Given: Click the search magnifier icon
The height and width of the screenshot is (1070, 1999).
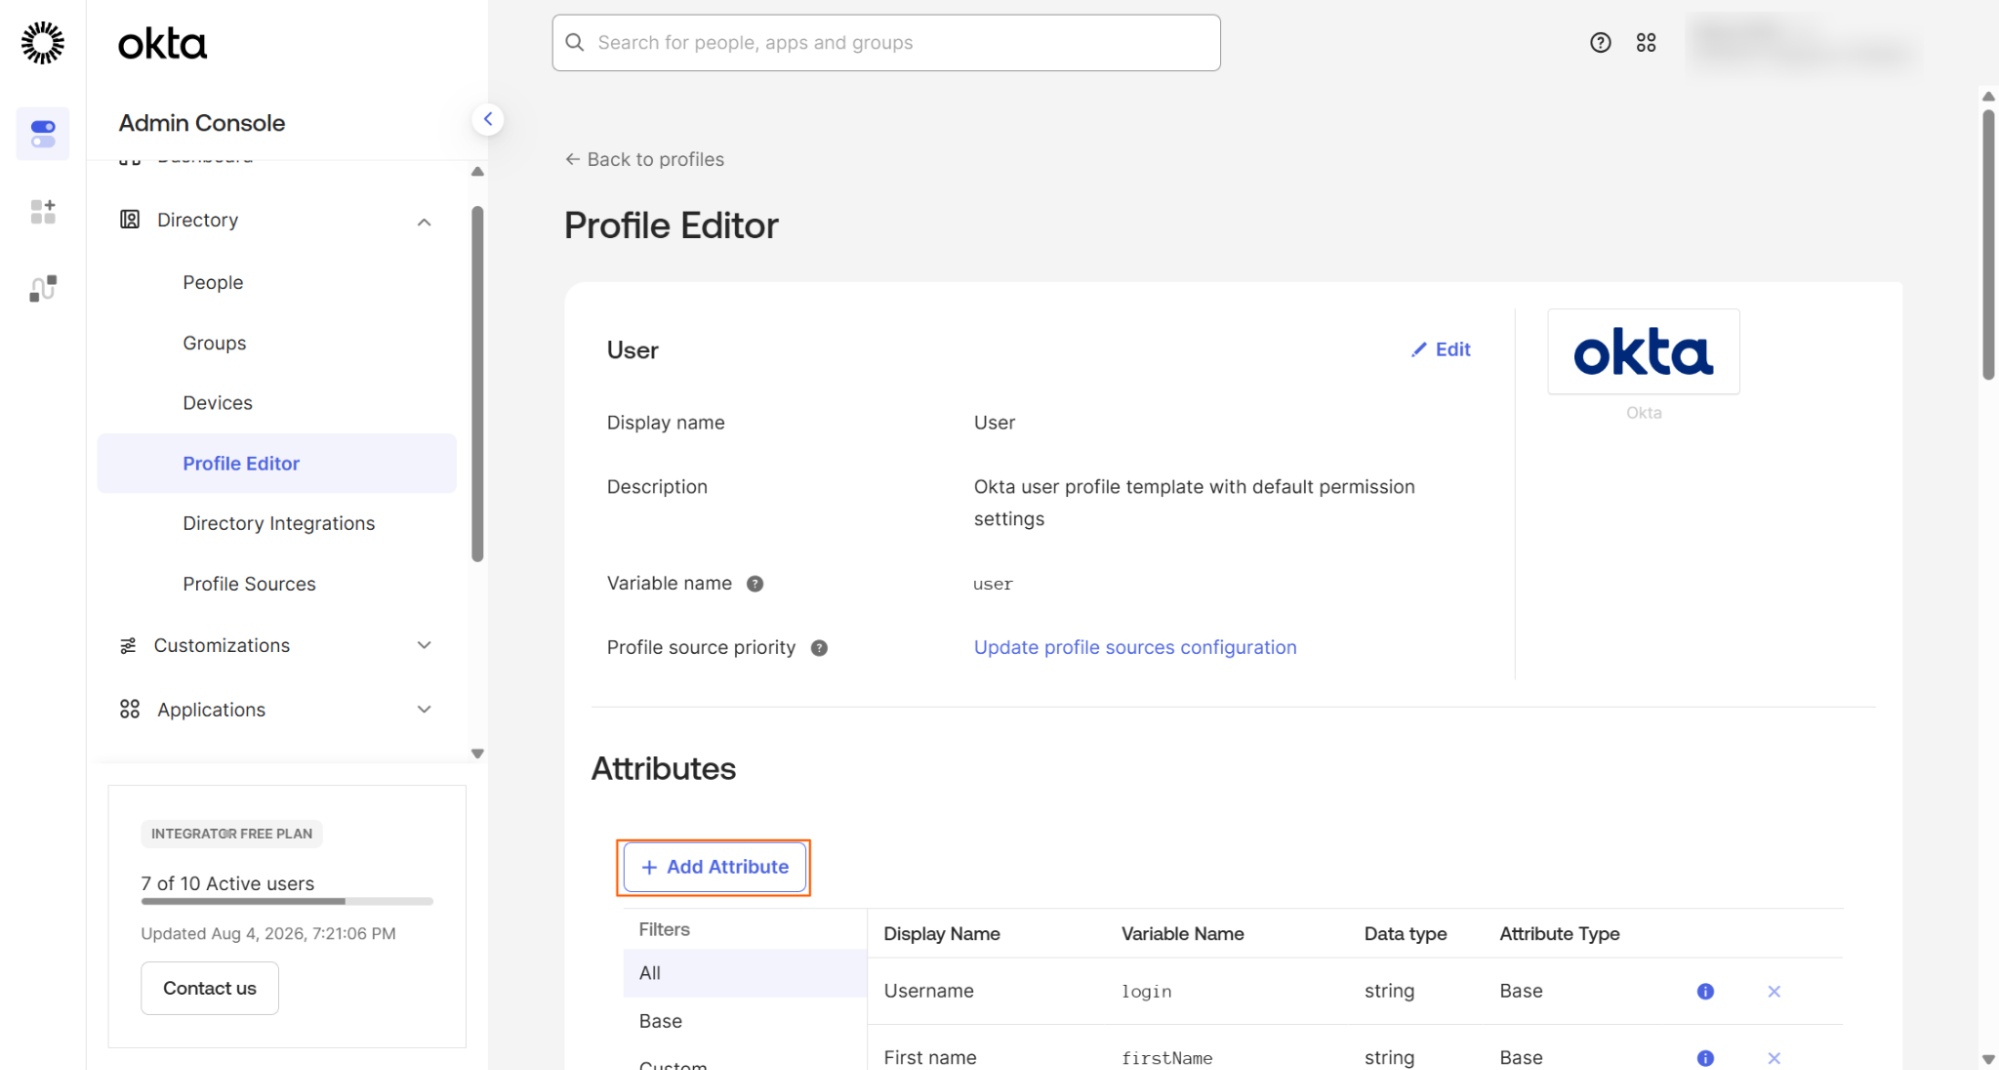Looking at the screenshot, I should (x=575, y=42).
